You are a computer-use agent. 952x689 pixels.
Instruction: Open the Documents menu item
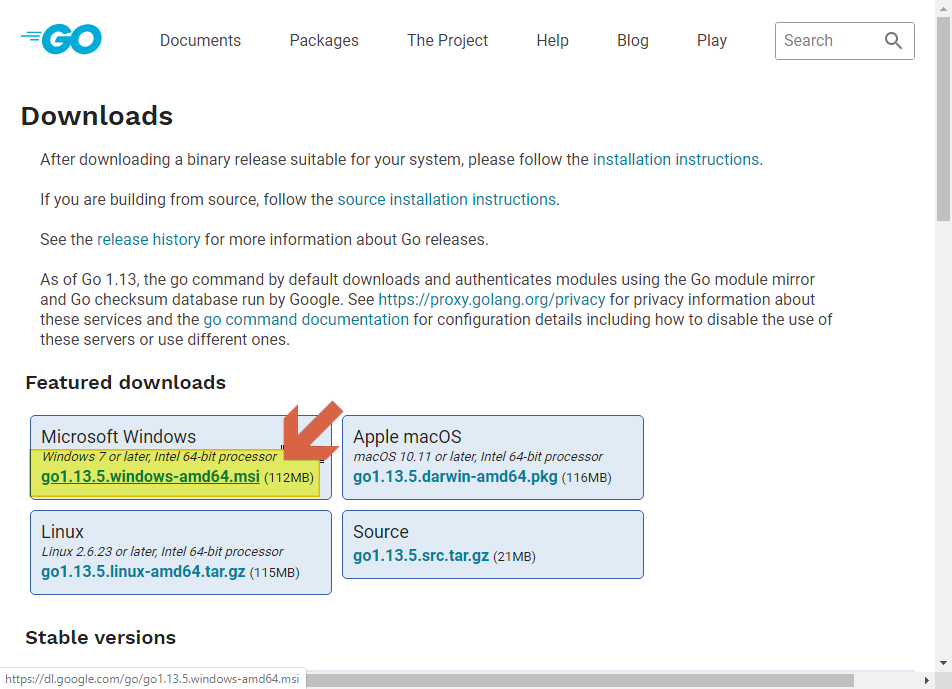(x=200, y=41)
